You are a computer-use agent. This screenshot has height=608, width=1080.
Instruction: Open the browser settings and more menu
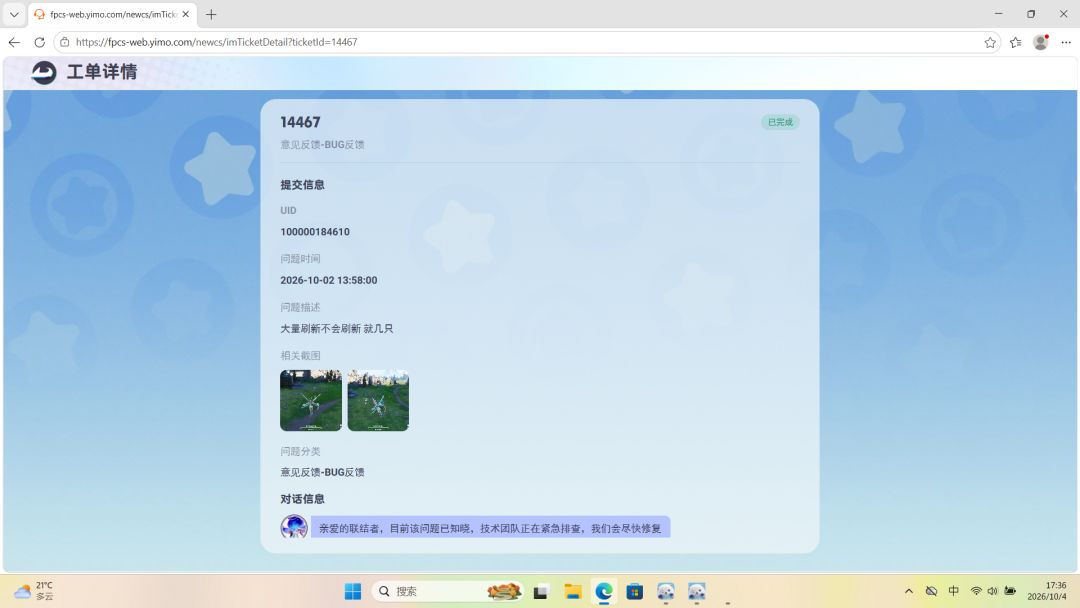tap(1066, 42)
